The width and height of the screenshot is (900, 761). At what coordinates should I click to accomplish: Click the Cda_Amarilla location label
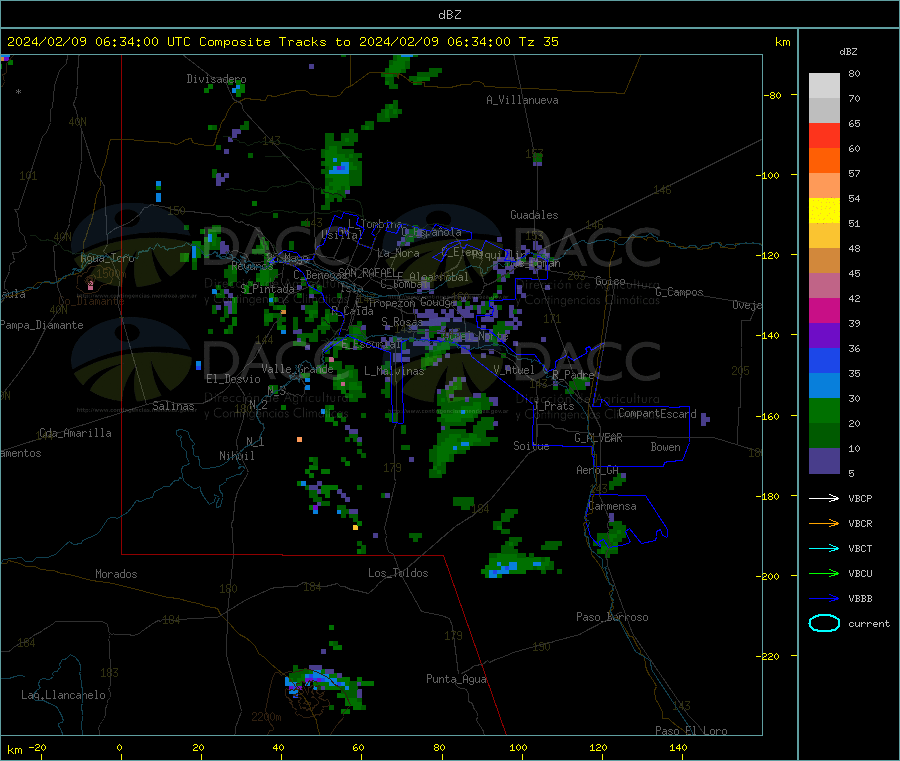click(75, 433)
